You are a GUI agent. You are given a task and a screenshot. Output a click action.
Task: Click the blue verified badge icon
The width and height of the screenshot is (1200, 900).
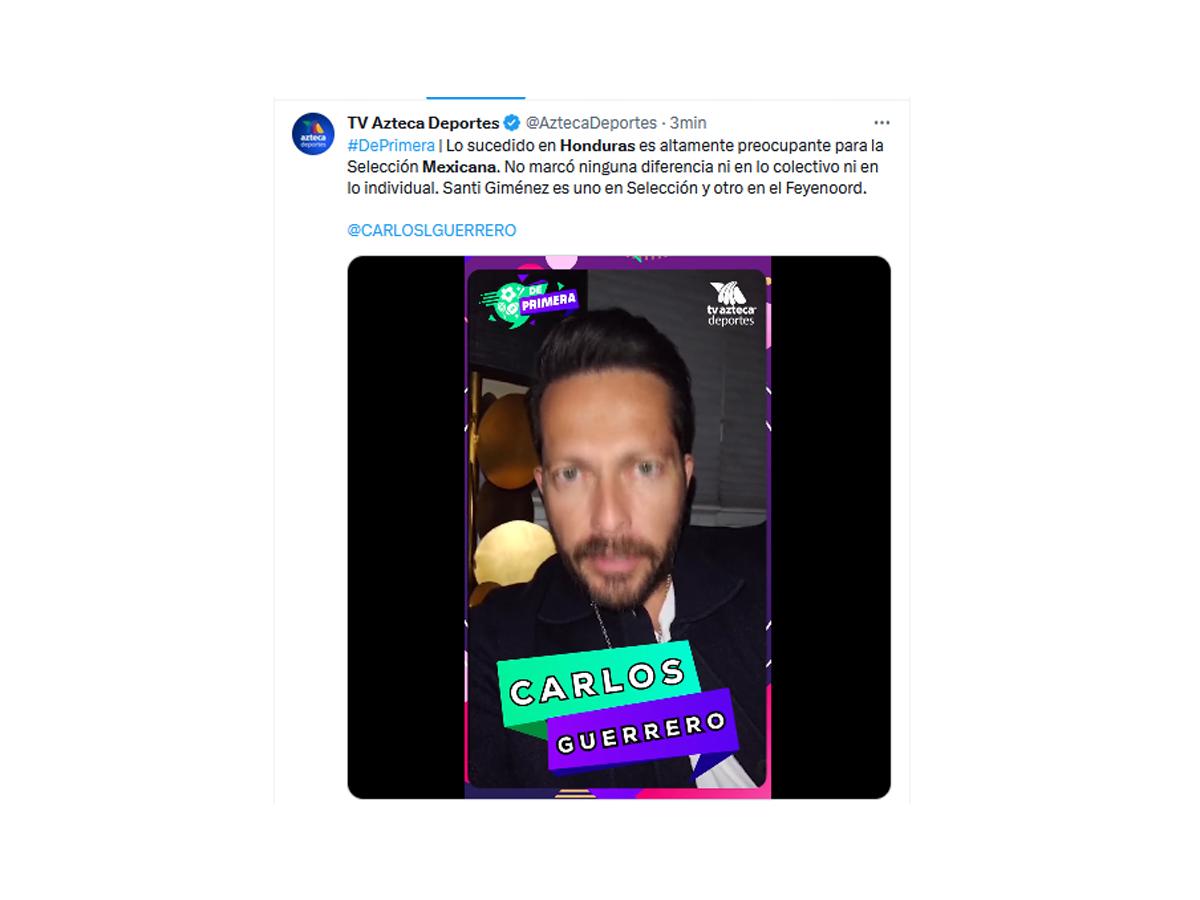[512, 123]
